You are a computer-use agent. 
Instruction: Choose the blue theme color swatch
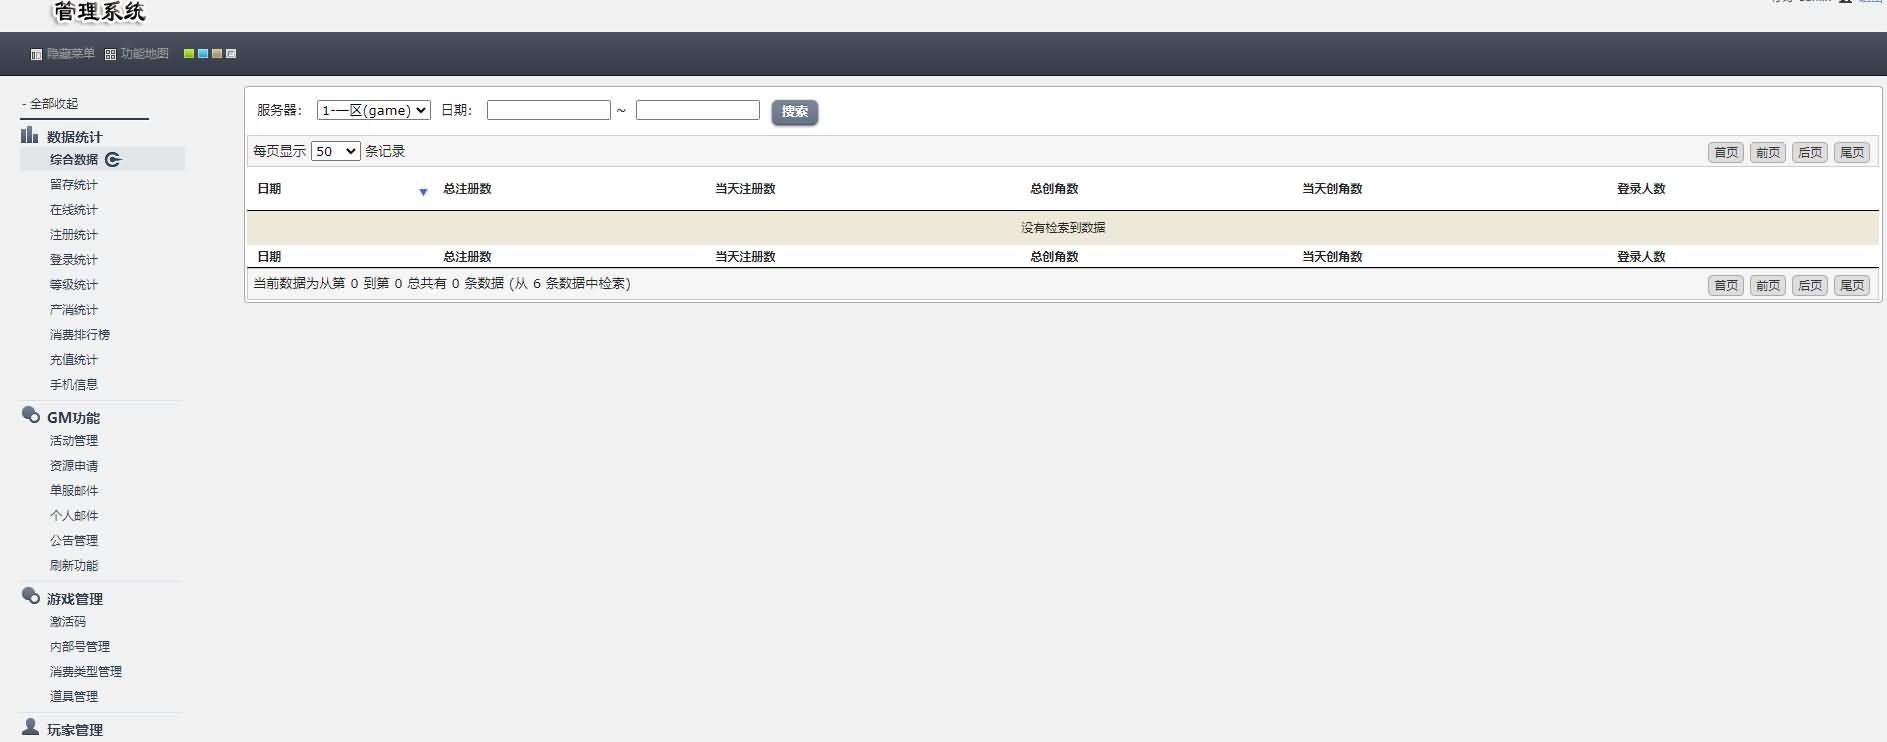(x=203, y=54)
